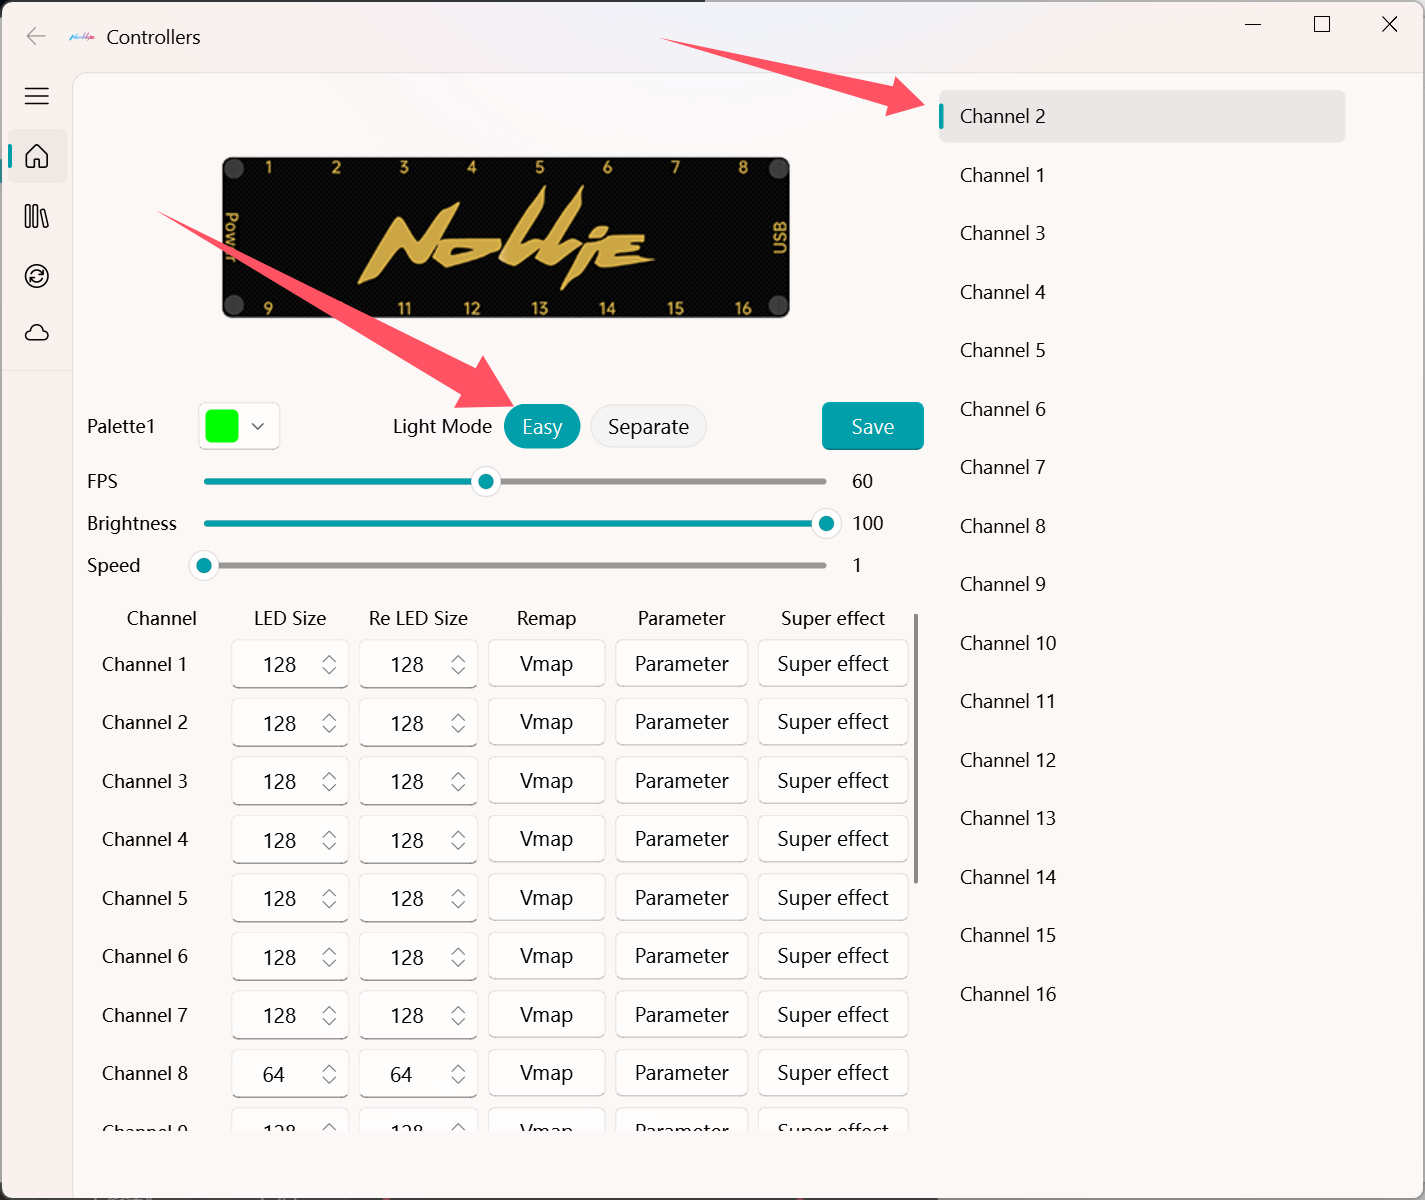Click the Channel 8 Re LED Size stepper arrows
Screen dimensions: 1425x1200
458,1074
